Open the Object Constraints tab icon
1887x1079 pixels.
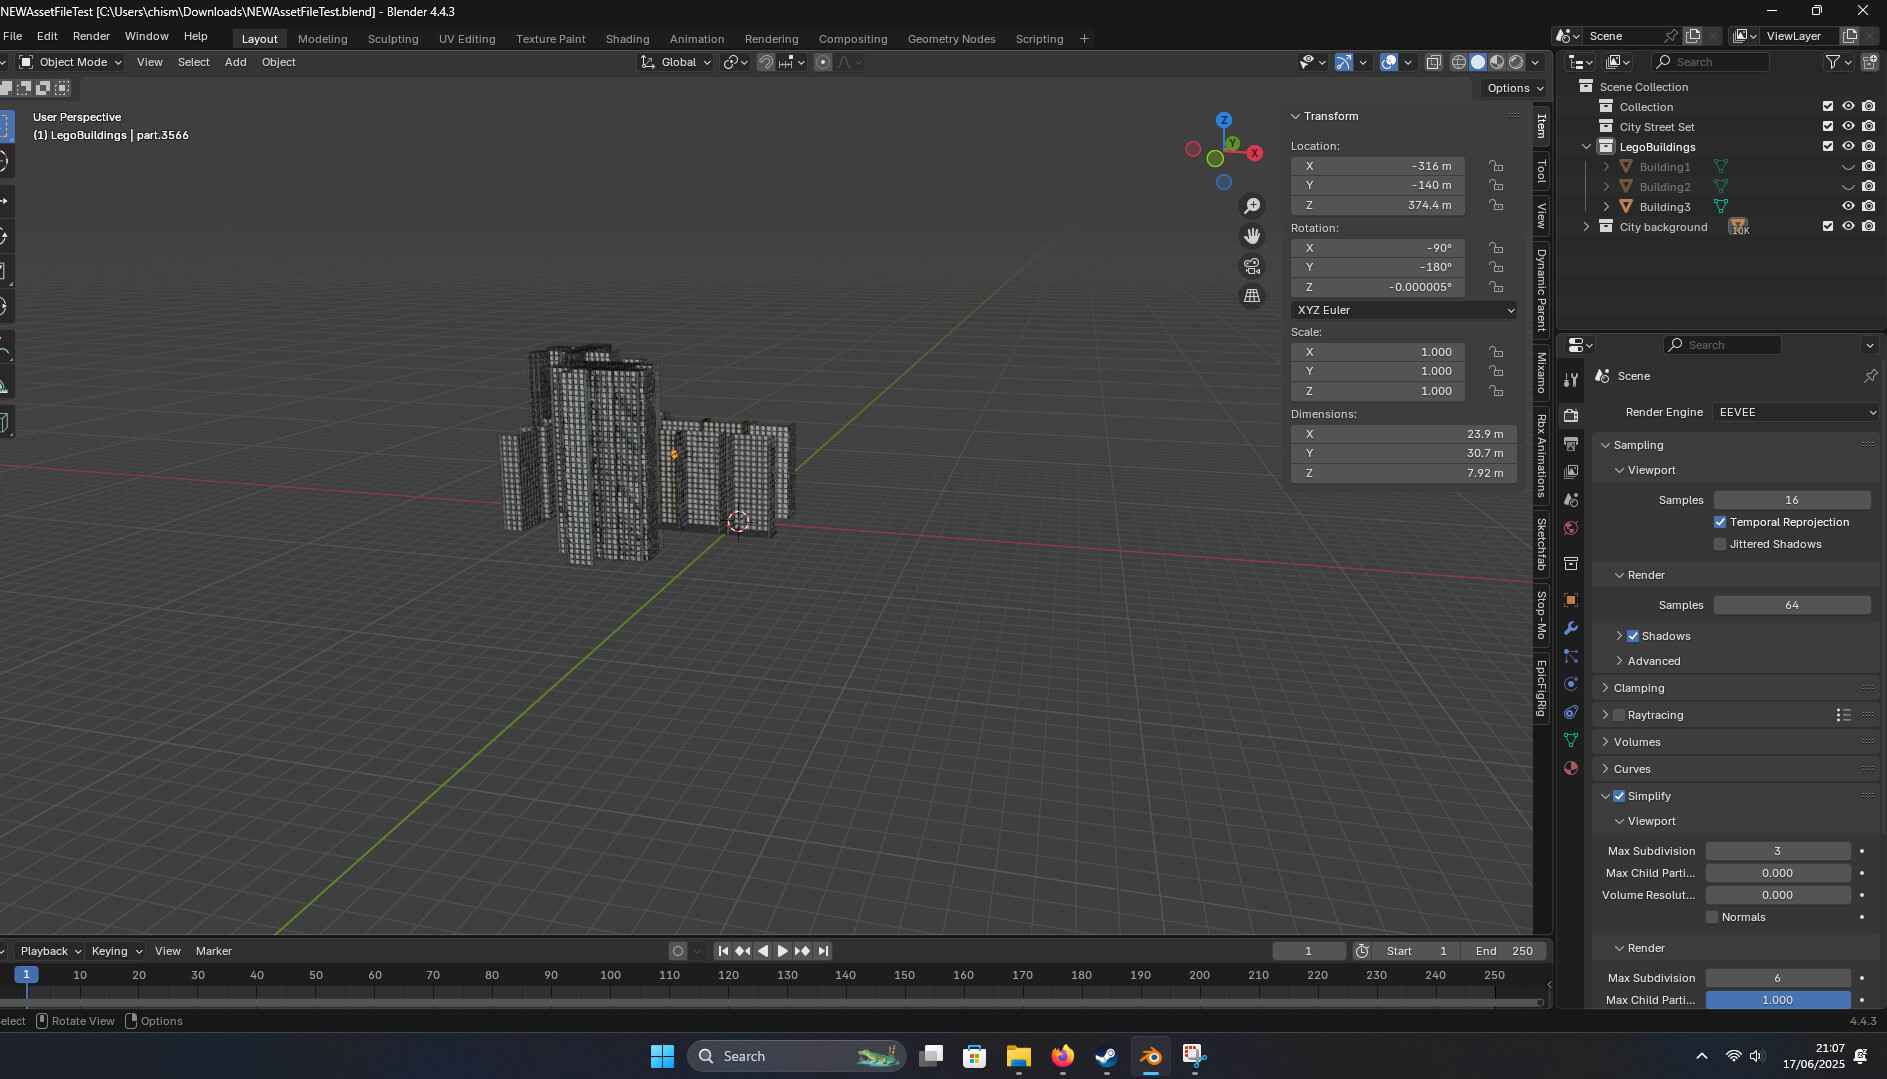tap(1571, 712)
